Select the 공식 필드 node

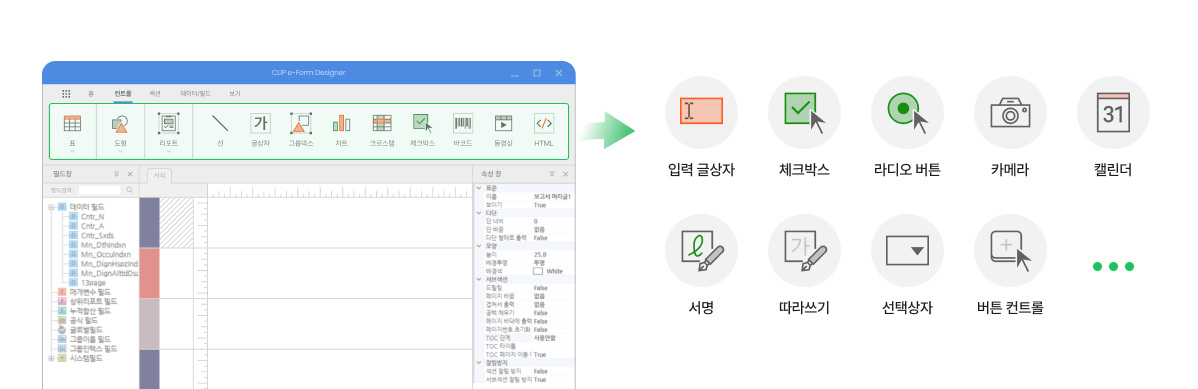coord(83,320)
